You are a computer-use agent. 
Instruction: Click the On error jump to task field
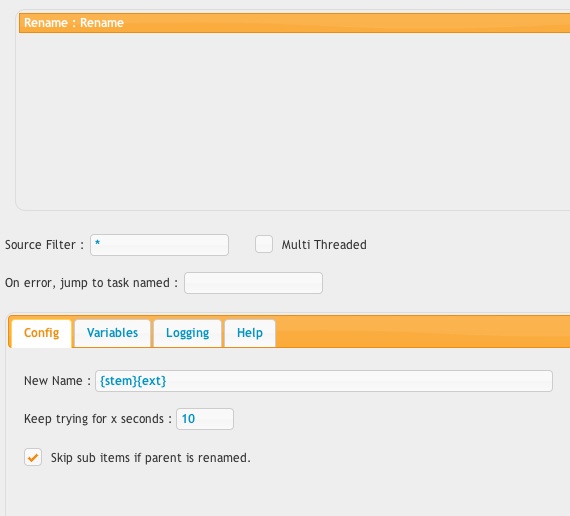coord(253,283)
